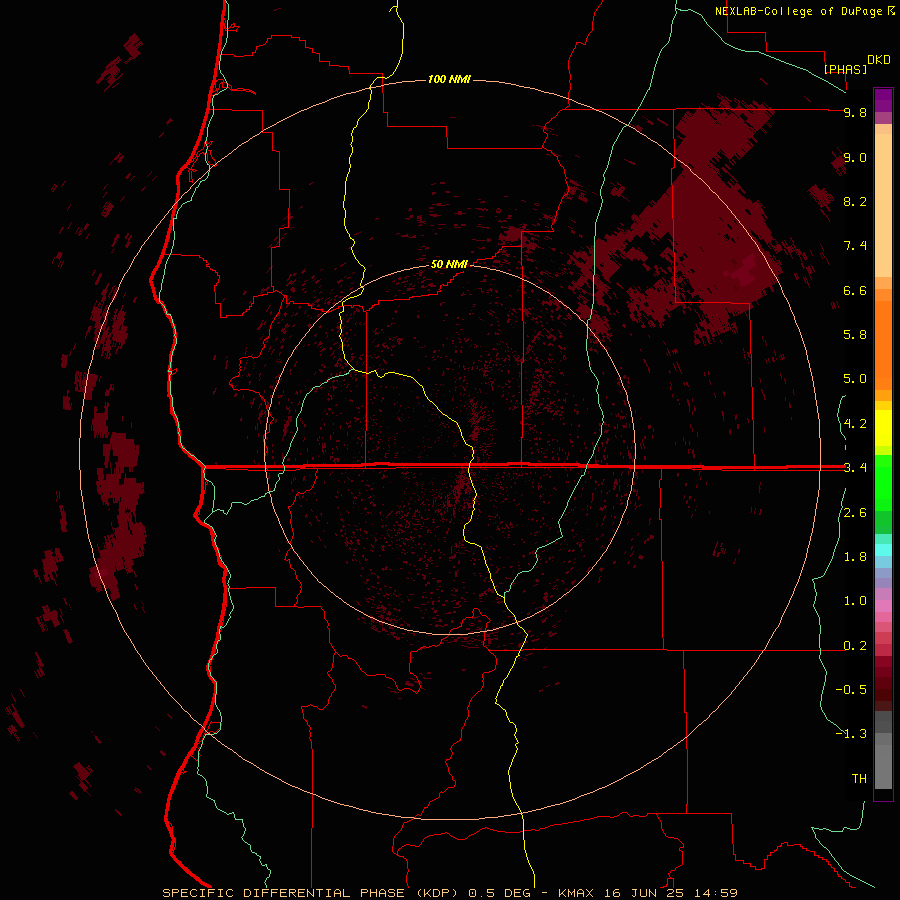Click the -0.5 scale value

(851, 690)
